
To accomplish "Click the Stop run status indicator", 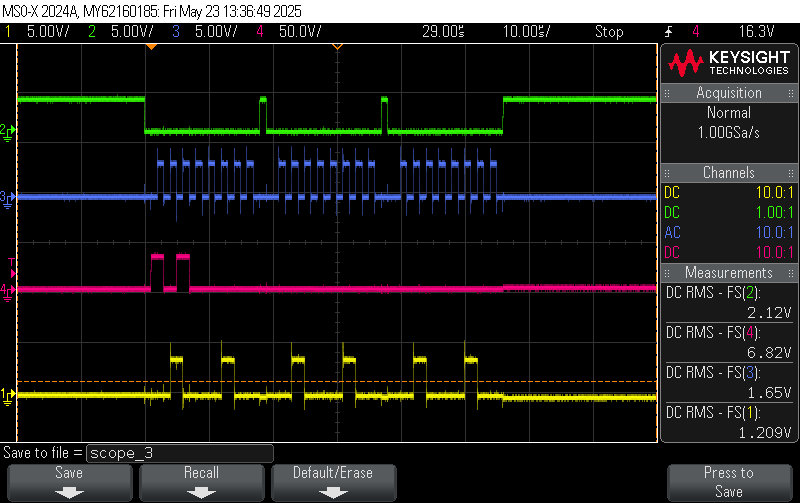I will [609, 32].
